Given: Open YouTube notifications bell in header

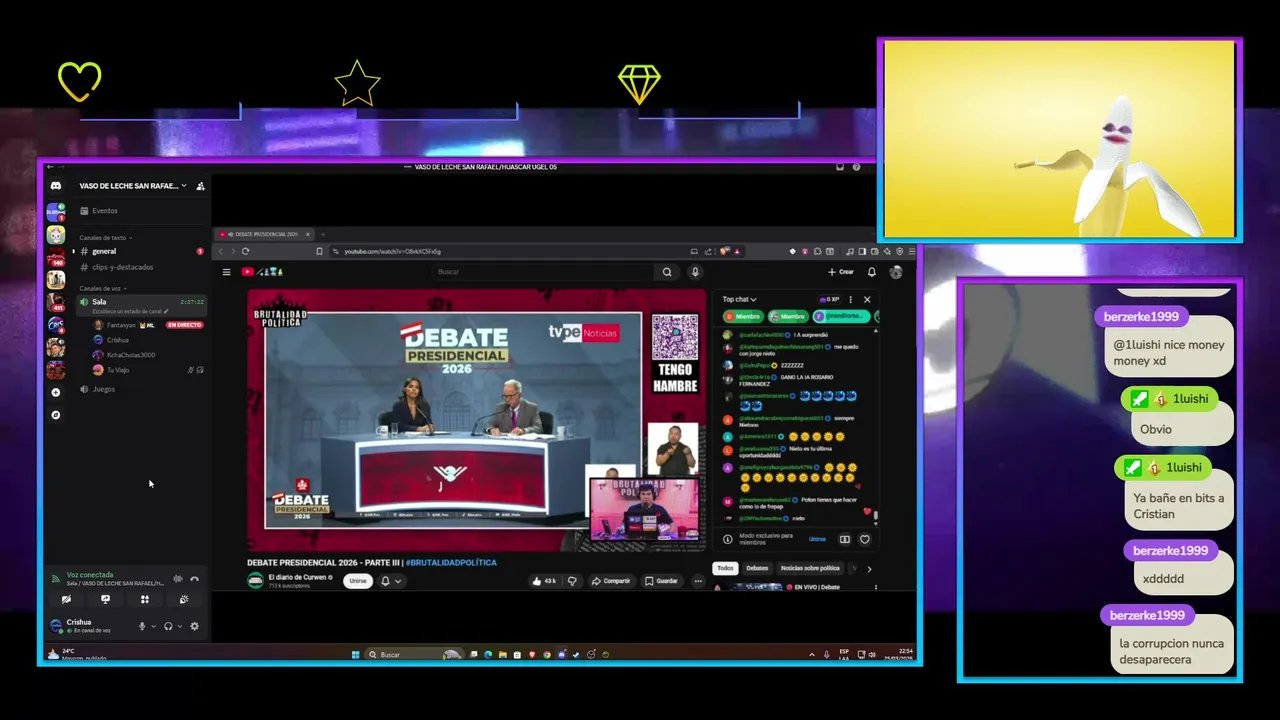Looking at the screenshot, I should click(872, 272).
